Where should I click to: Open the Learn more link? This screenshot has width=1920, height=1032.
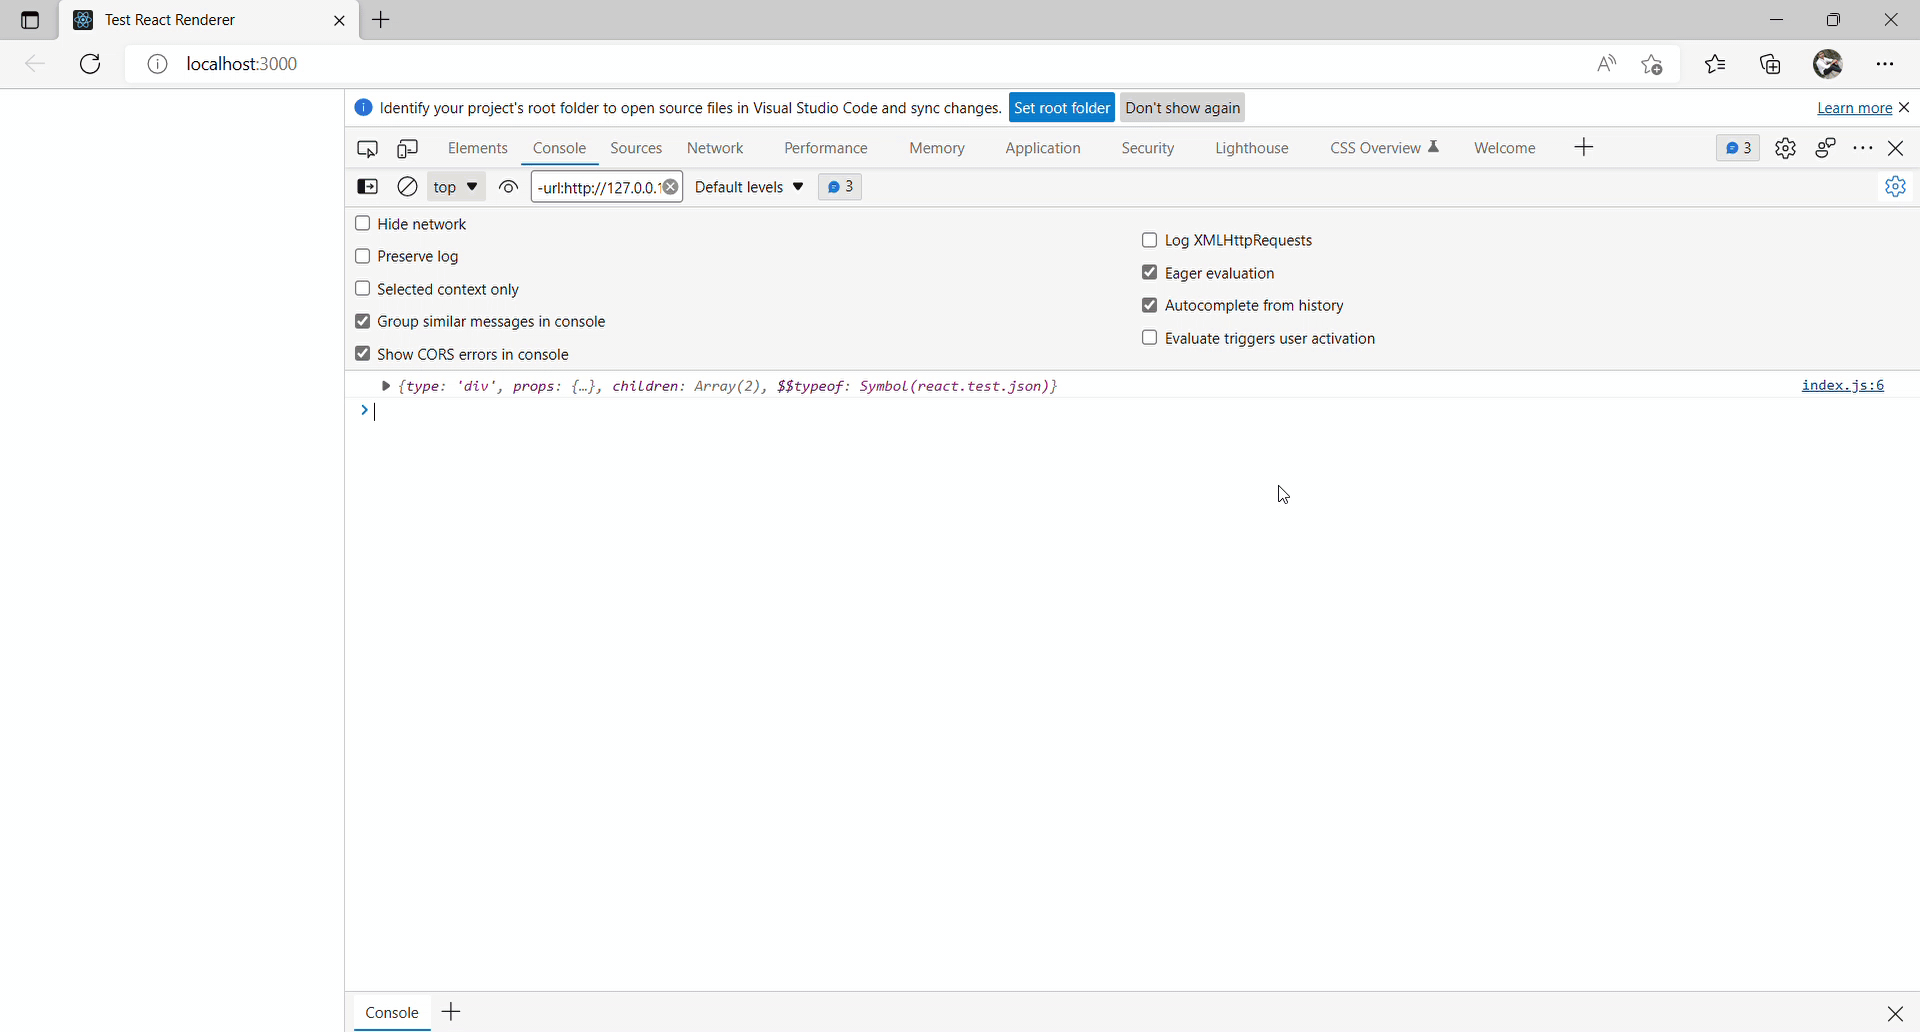point(1854,108)
